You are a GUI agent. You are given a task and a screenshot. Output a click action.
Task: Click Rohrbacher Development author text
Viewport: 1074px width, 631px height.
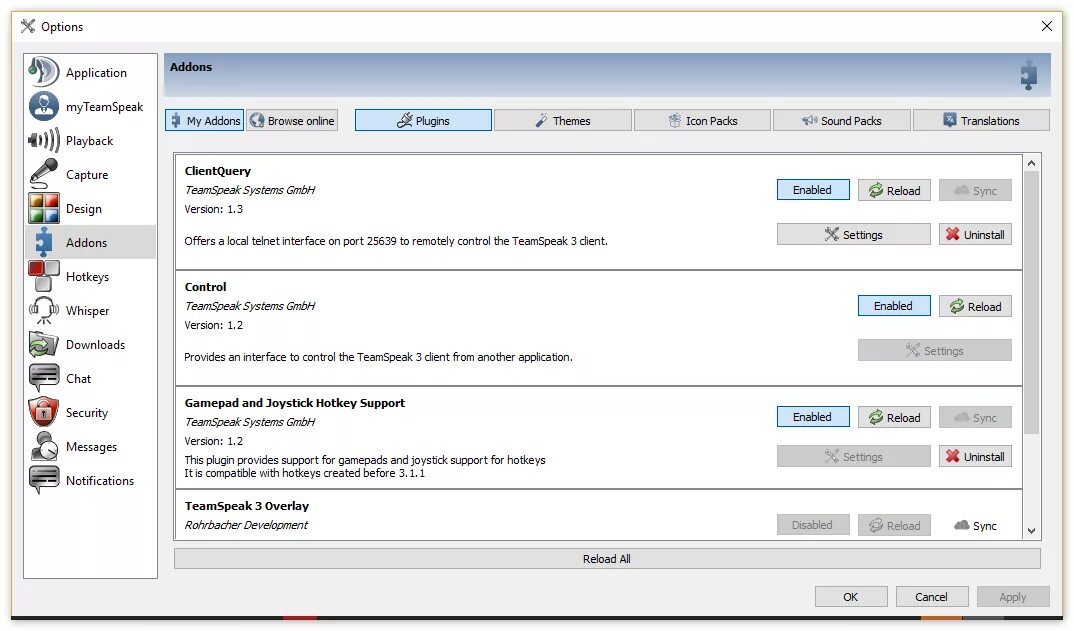click(246, 525)
